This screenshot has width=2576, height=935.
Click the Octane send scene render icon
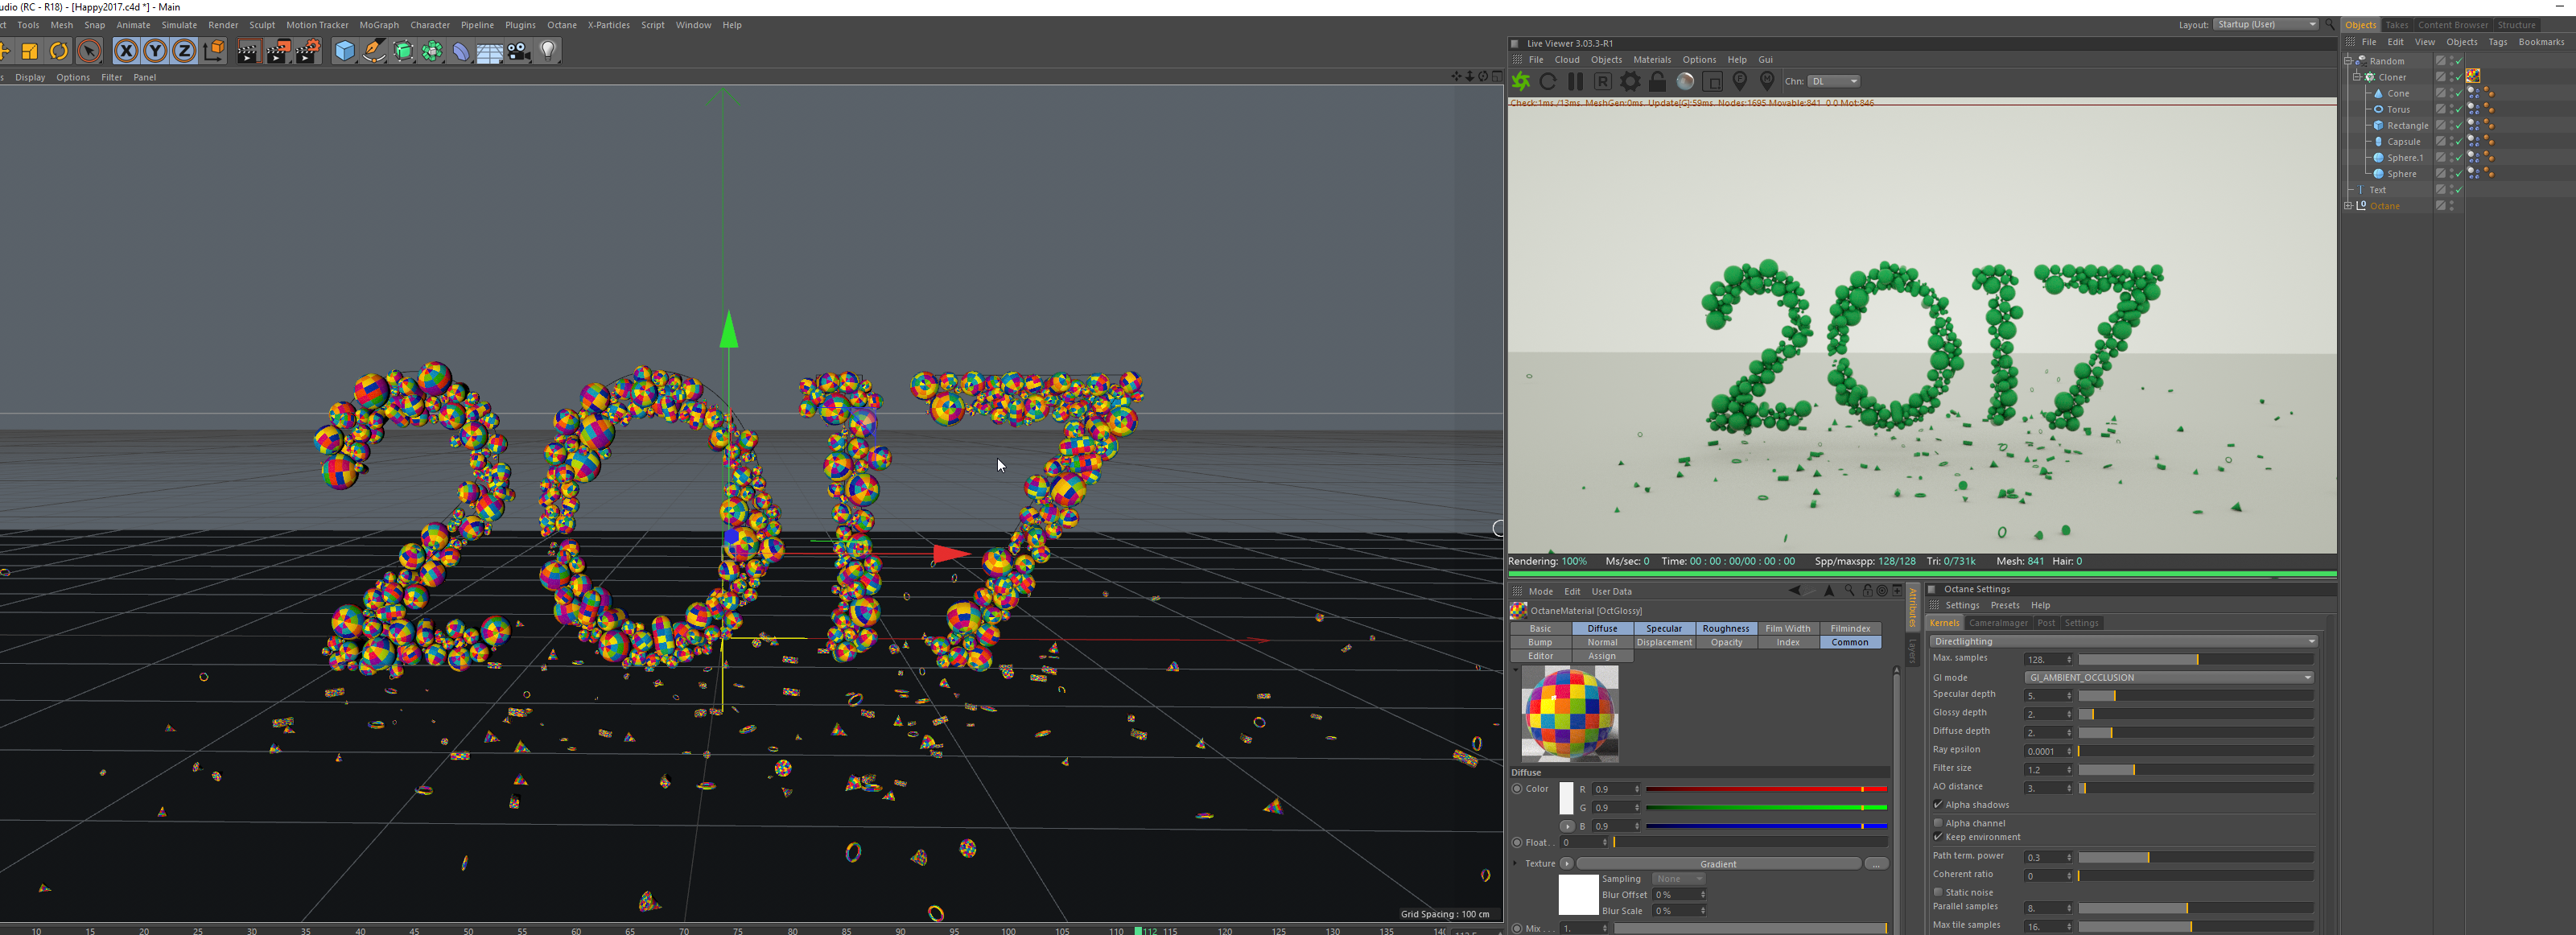click(1521, 82)
